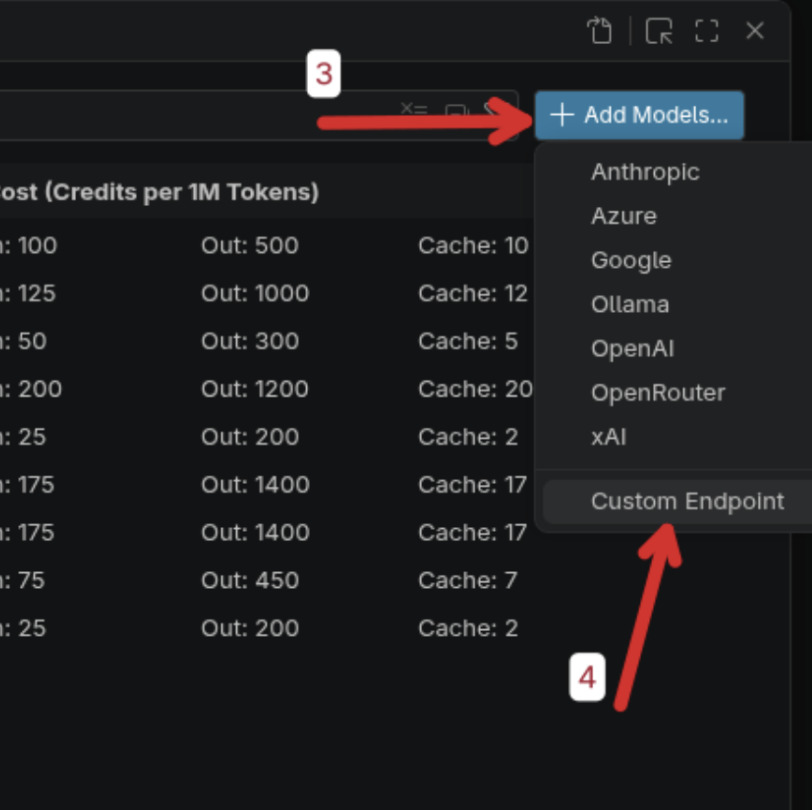Pick xAI from the provider menu
Image resolution: width=812 pixels, height=810 pixels.
click(608, 437)
